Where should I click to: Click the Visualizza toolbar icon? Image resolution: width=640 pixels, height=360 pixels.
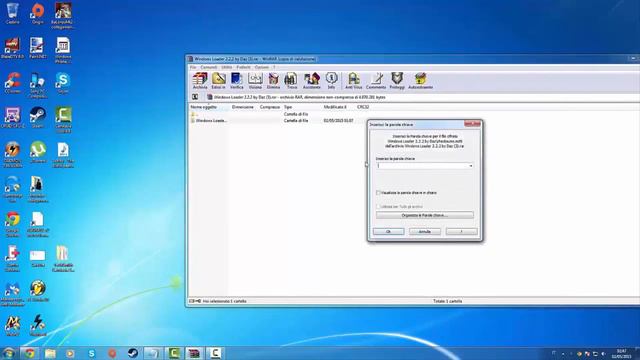[255, 81]
